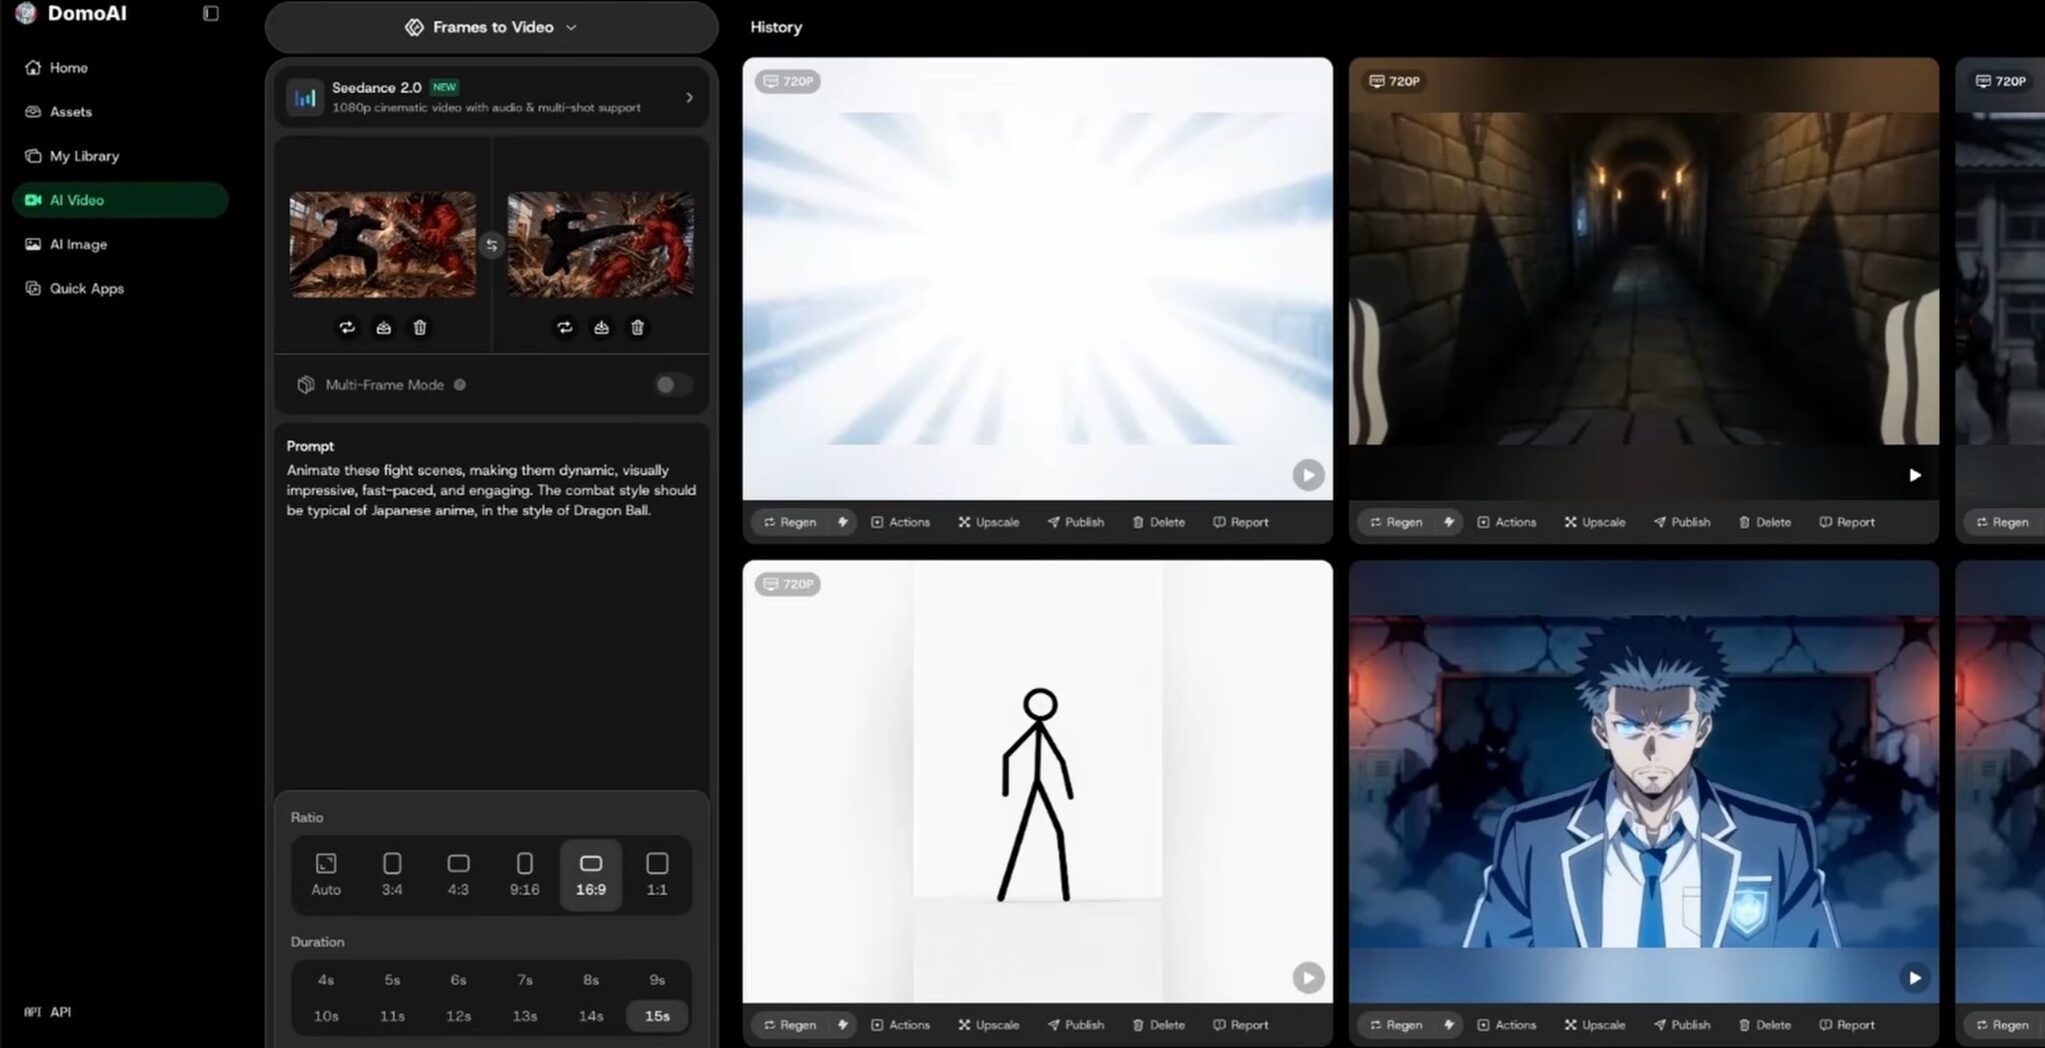Screen dimensions: 2045x1048
Task: Click lightning icon under blue anime video
Action: (1449, 1025)
